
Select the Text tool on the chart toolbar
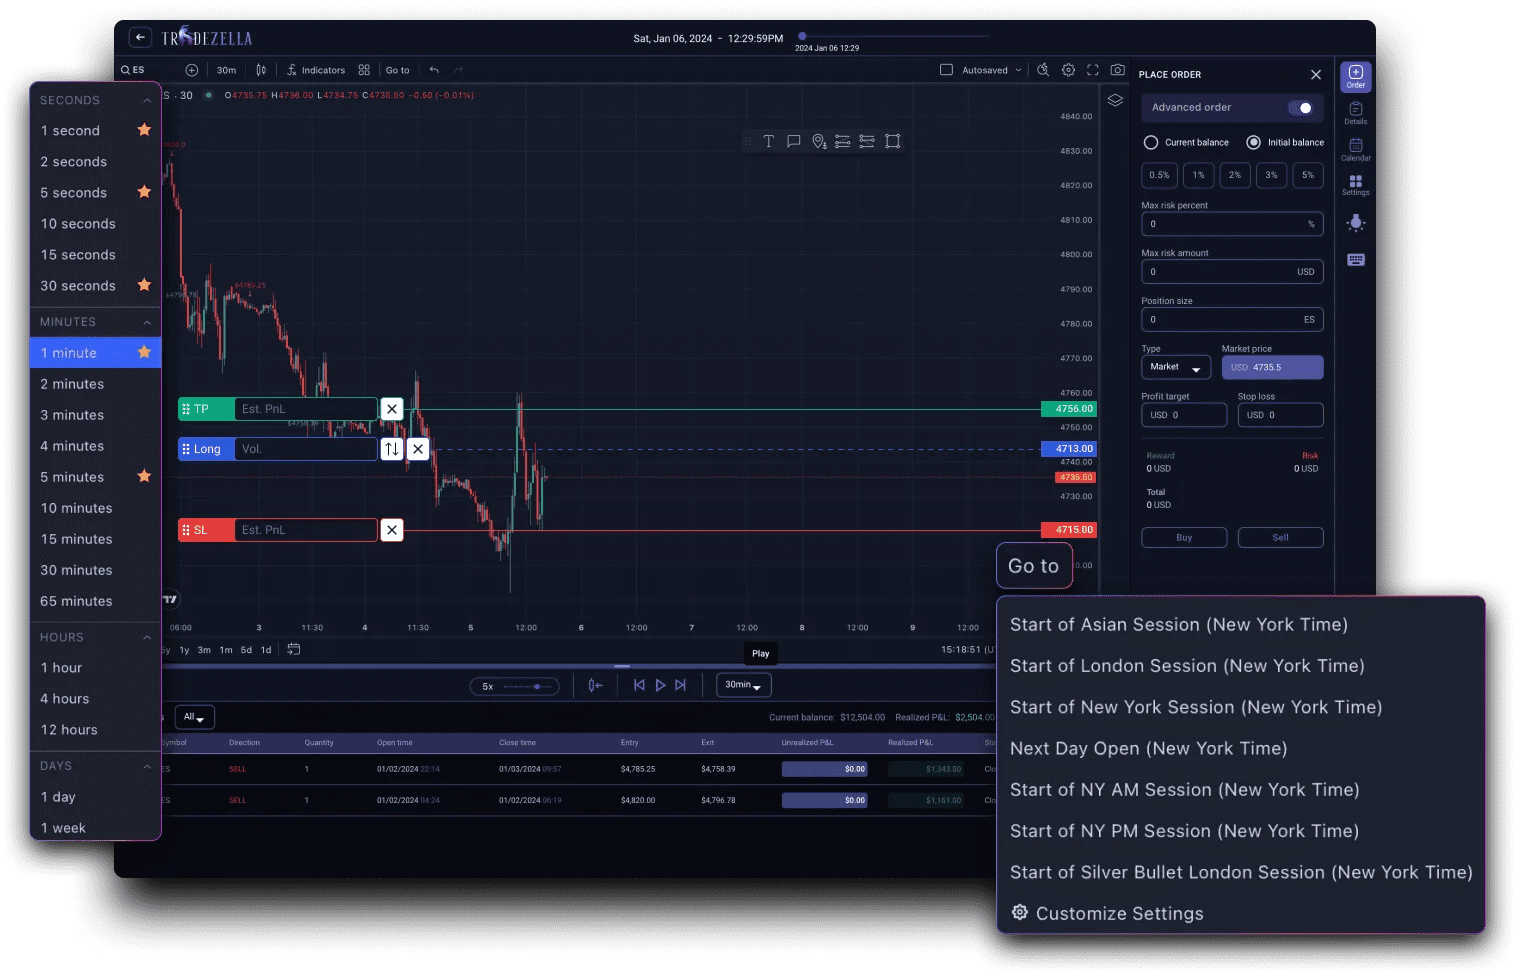point(768,141)
